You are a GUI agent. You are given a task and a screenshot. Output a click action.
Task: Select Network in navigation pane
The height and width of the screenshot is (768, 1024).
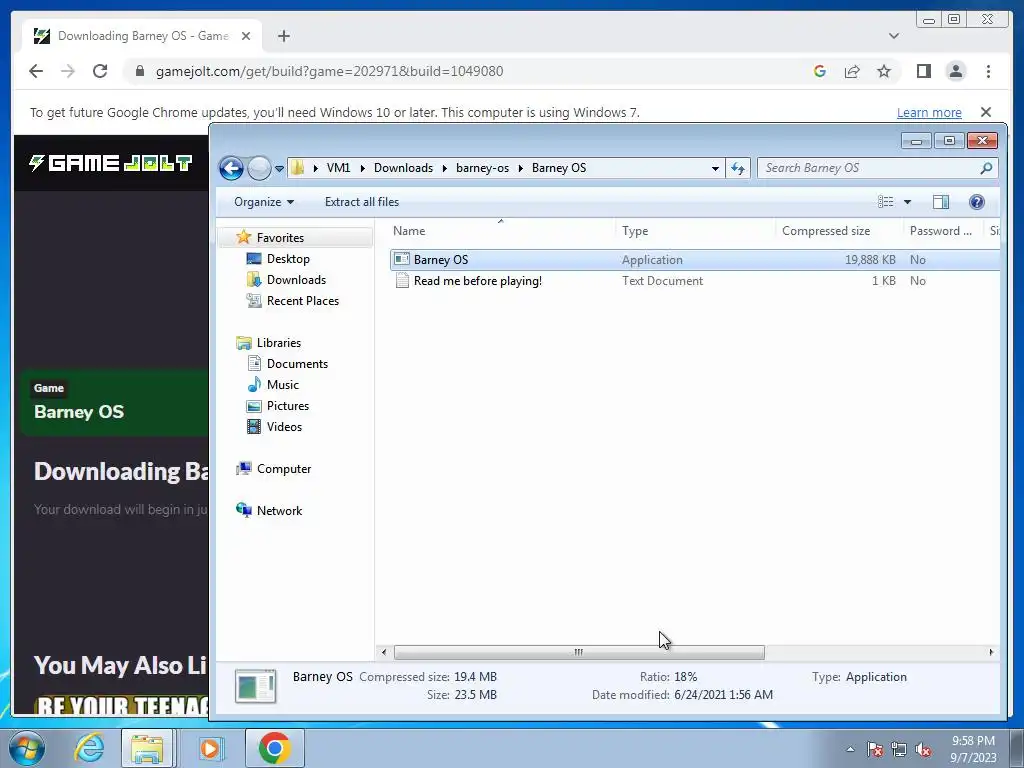(279, 511)
